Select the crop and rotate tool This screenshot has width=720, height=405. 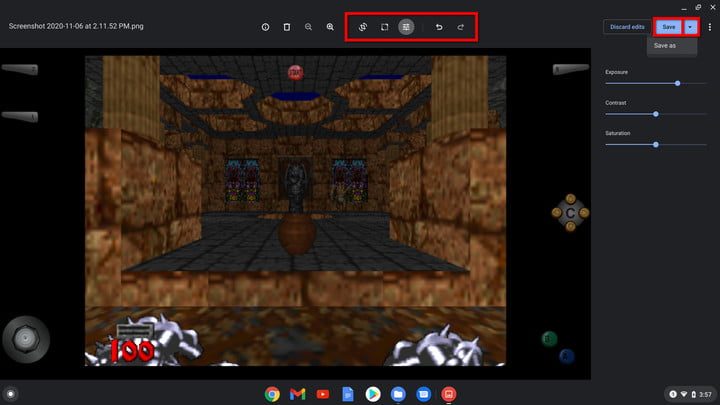click(363, 27)
